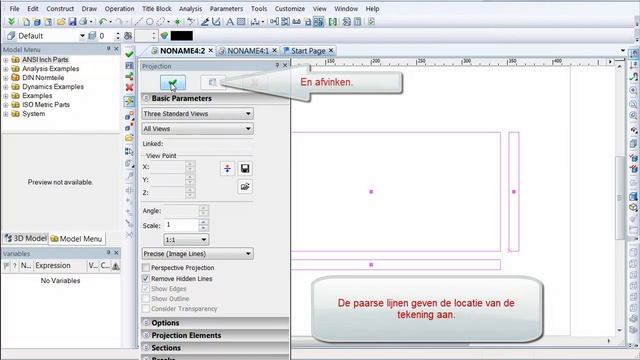Toggle the Show Edges checkbox
640x360 pixels.
tap(146, 289)
